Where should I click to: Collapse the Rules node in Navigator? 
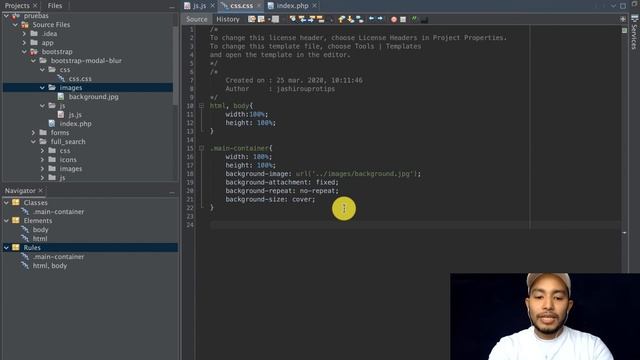click(6, 248)
